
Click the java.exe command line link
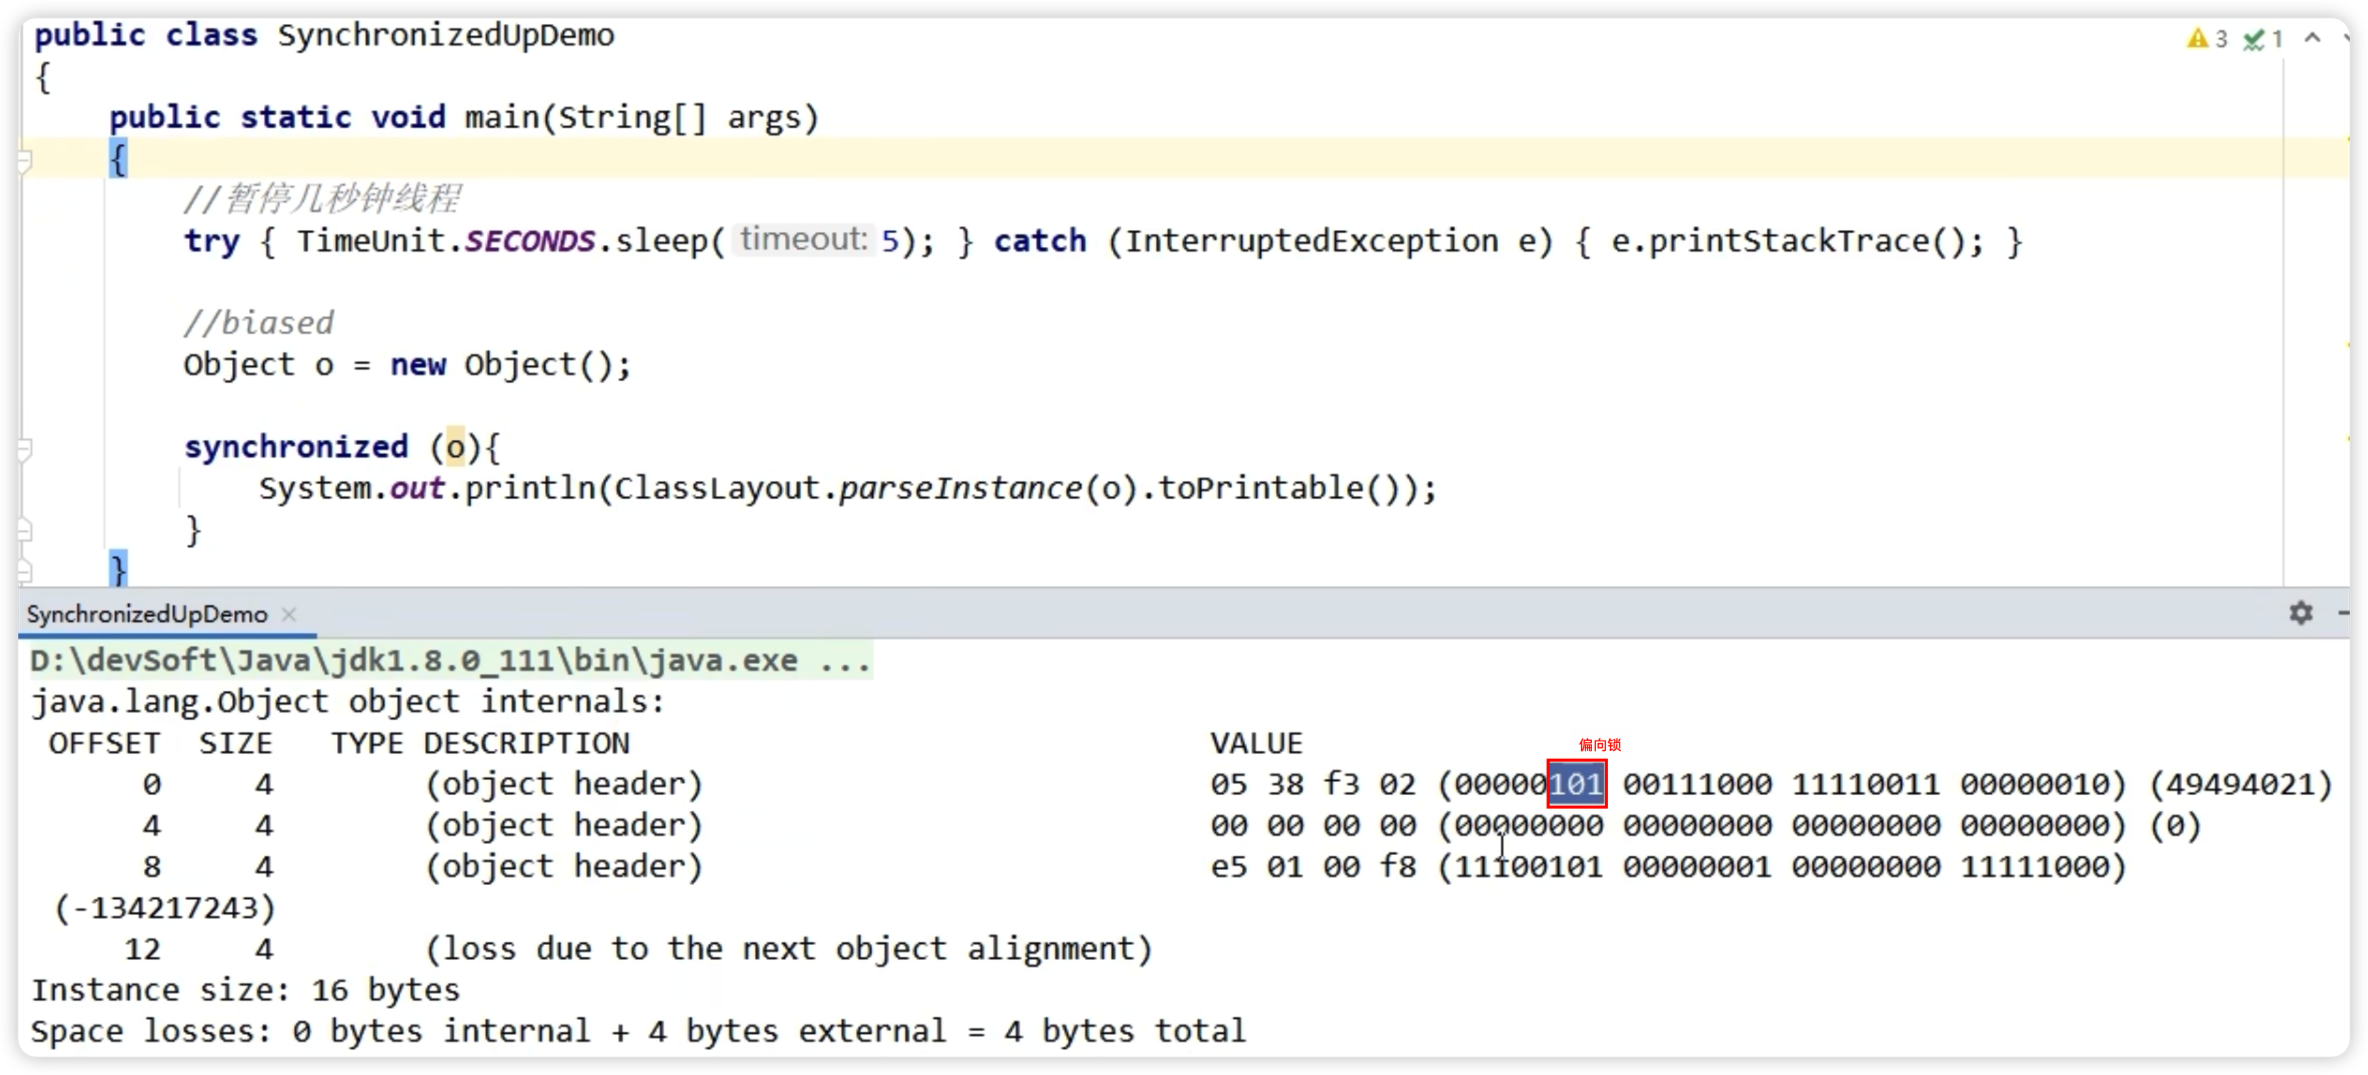pos(450,660)
